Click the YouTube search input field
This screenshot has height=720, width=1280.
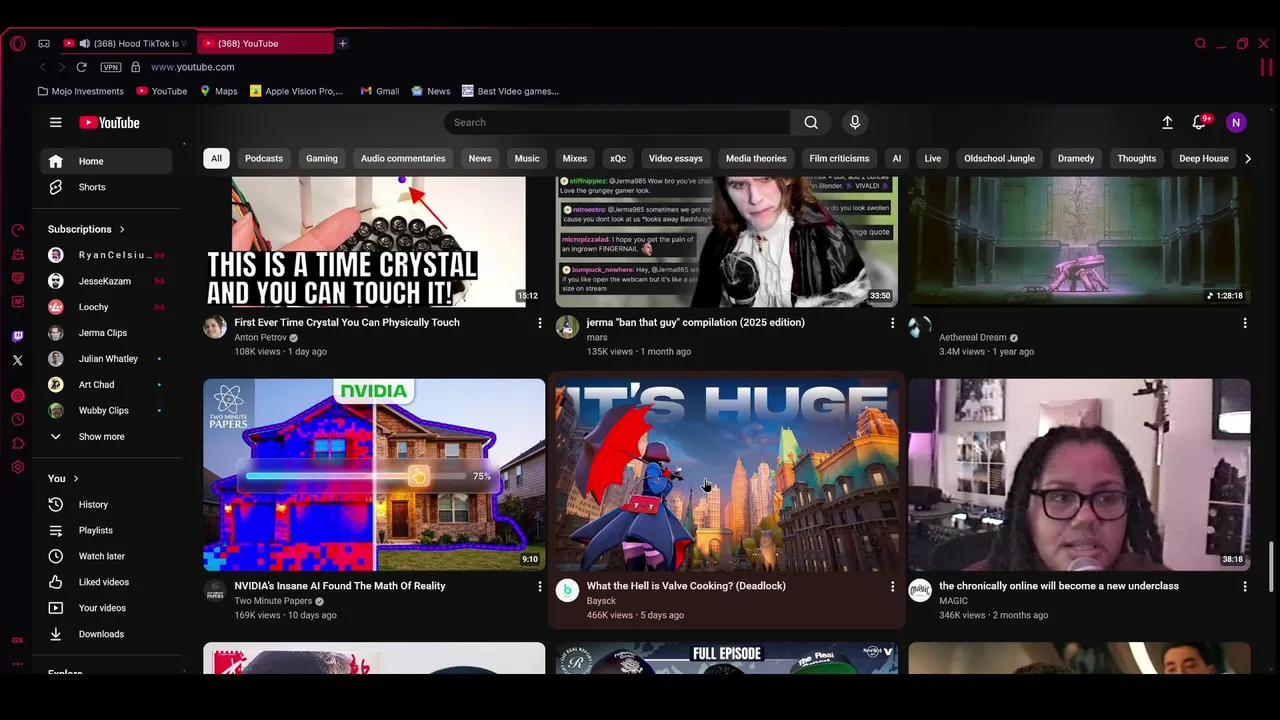[x=618, y=122]
